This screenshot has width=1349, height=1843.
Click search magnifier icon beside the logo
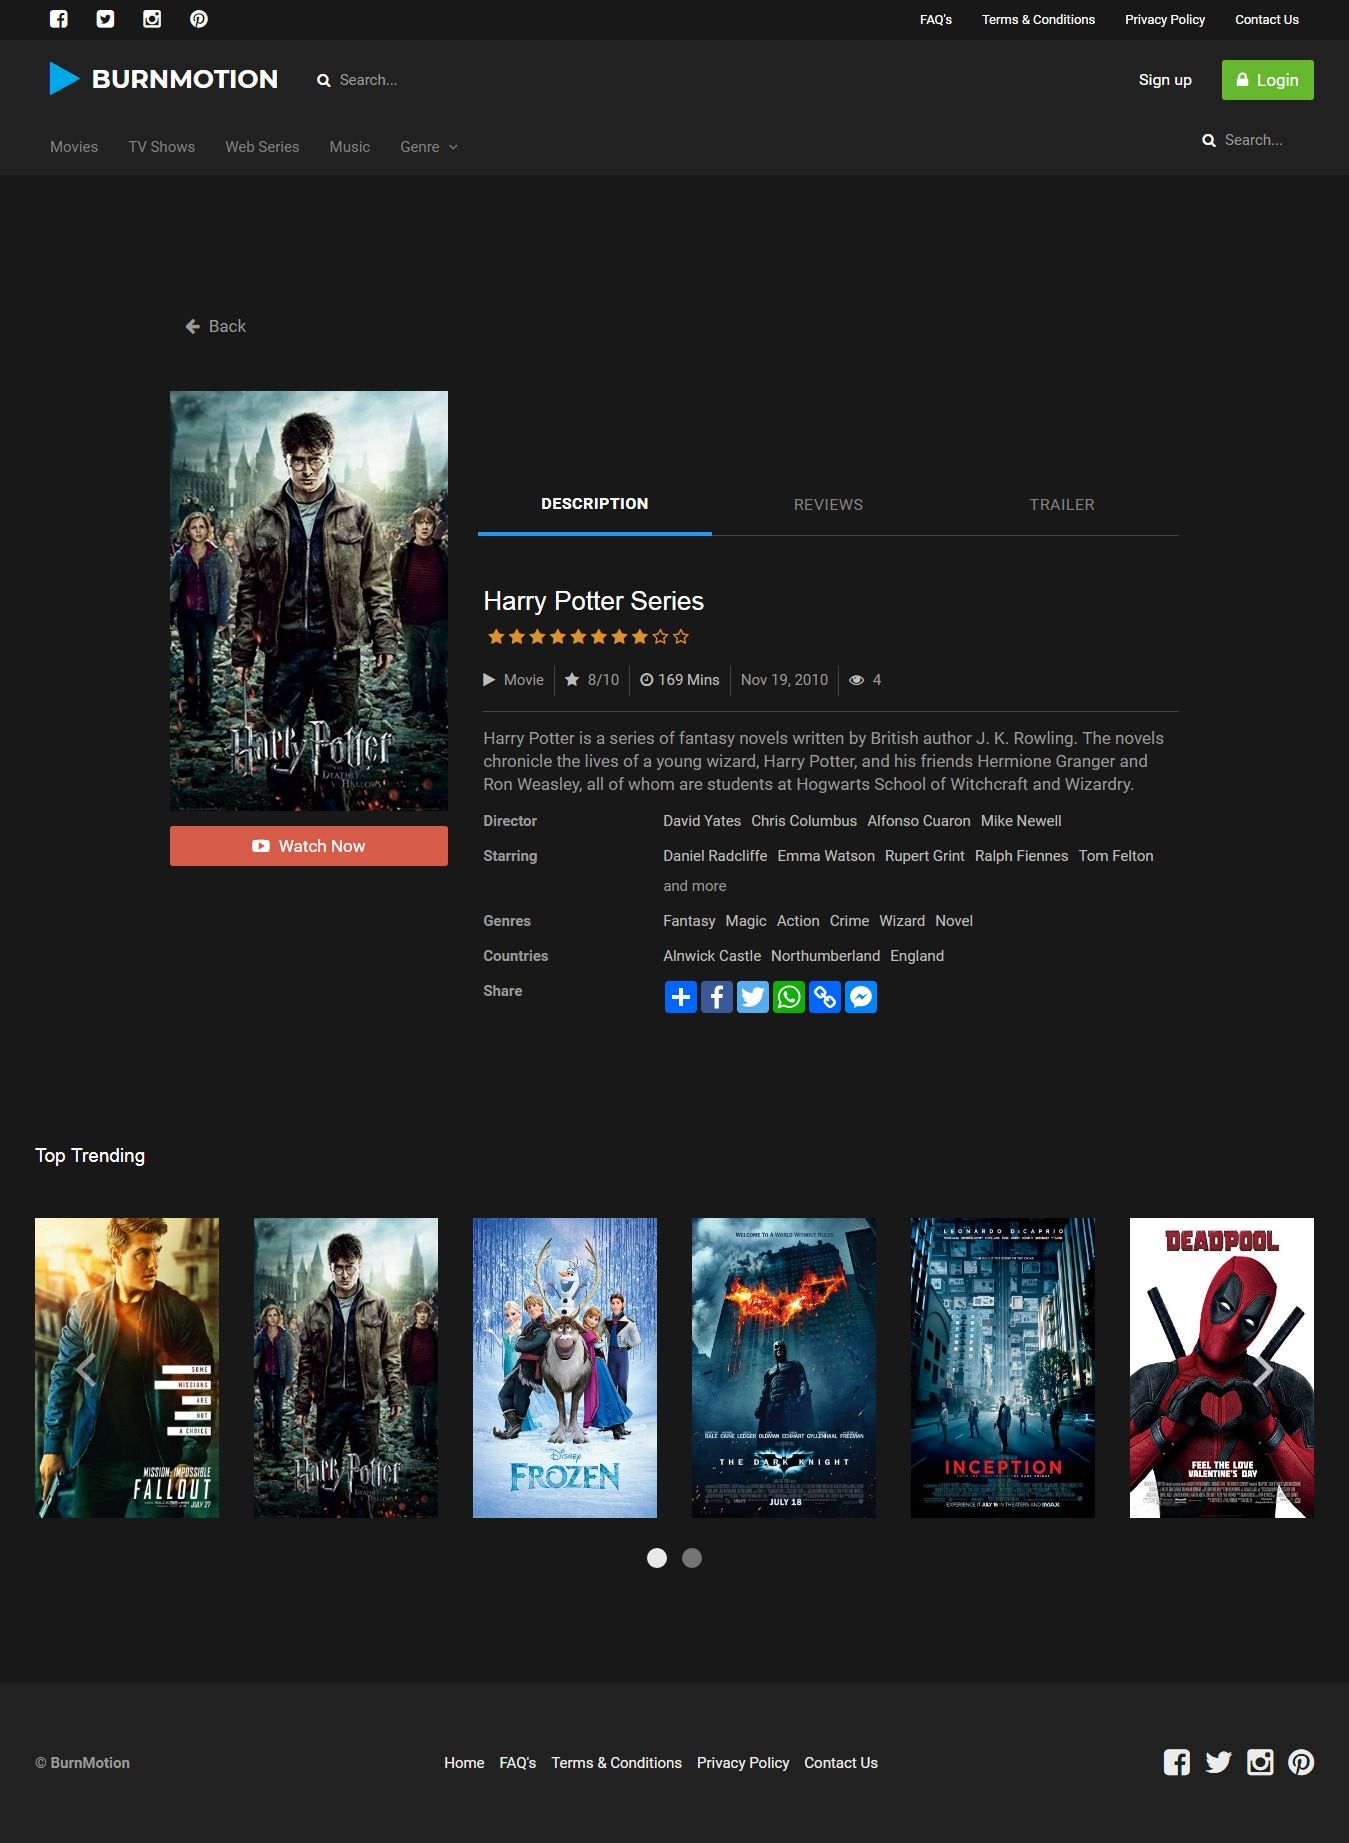(324, 80)
